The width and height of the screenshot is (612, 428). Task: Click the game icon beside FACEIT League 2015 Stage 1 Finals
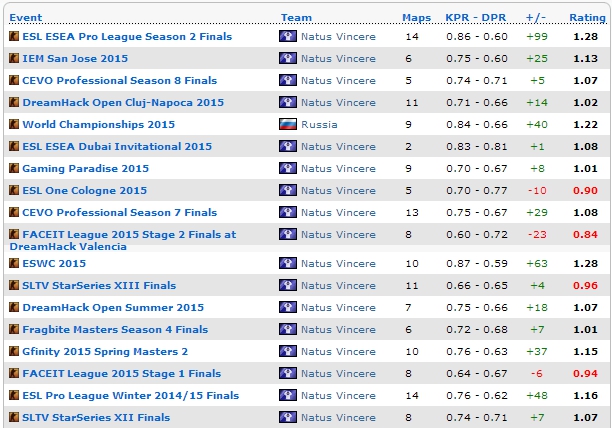(x=14, y=373)
